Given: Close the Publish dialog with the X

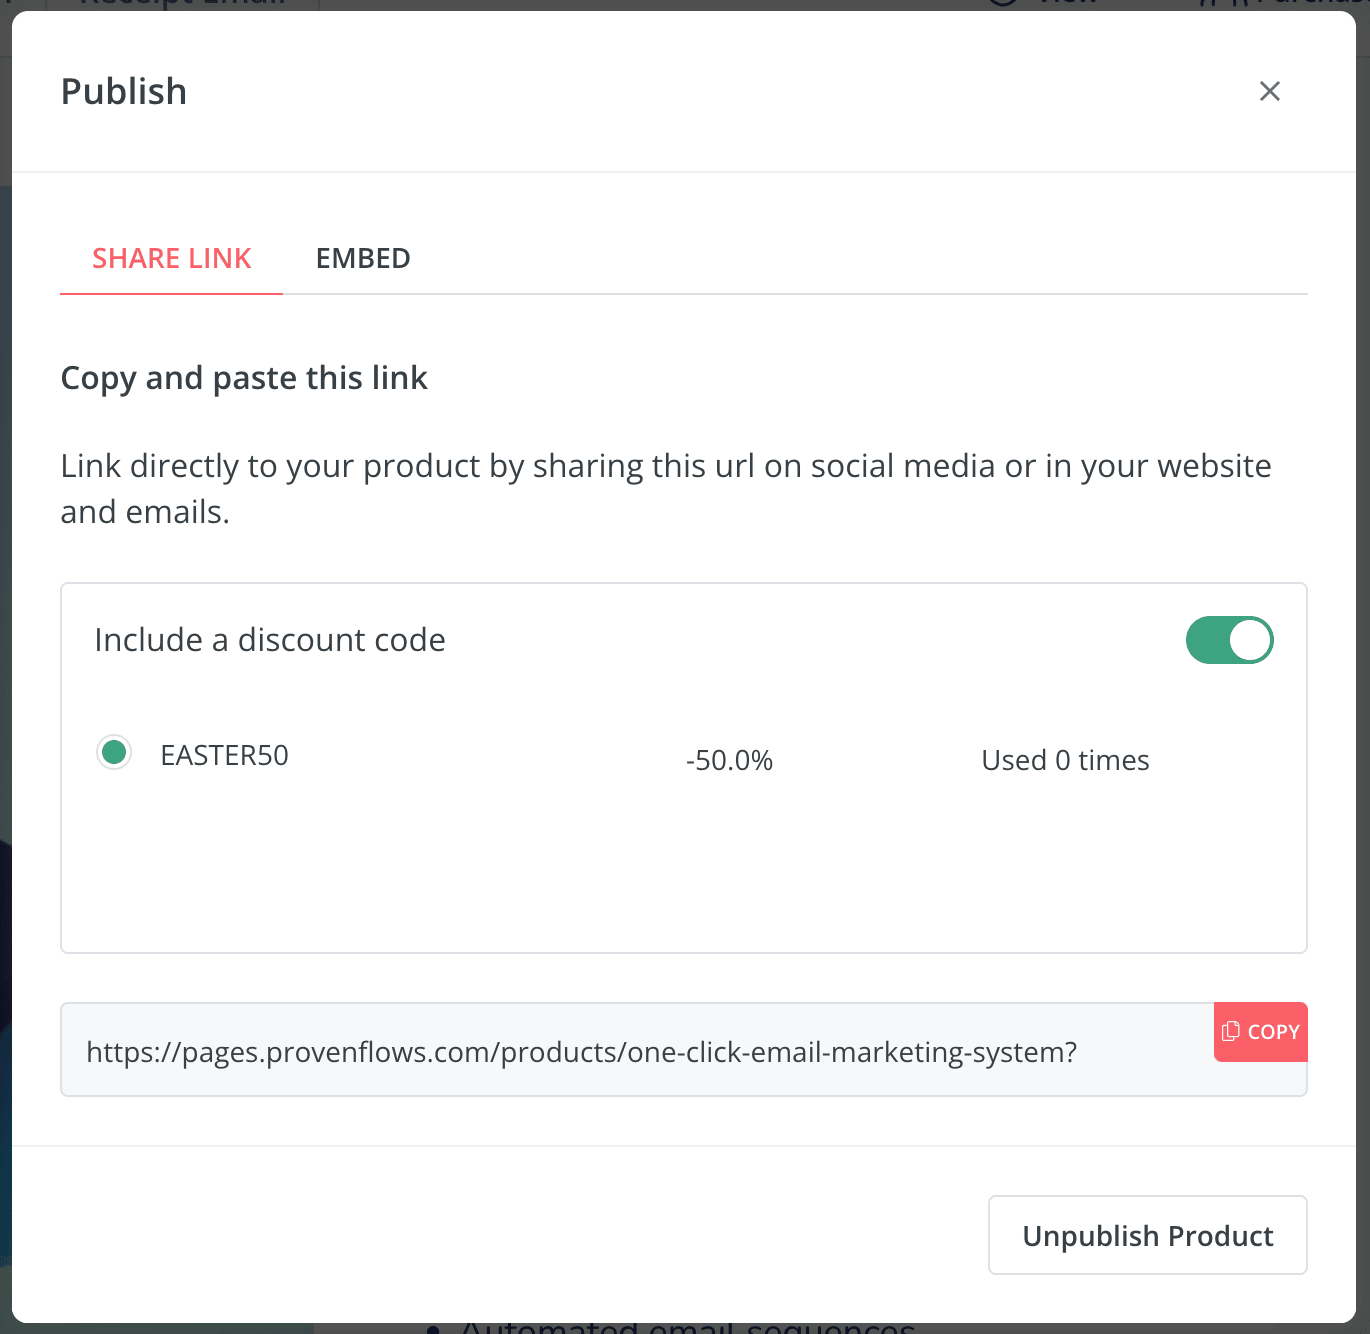Looking at the screenshot, I should [x=1270, y=91].
